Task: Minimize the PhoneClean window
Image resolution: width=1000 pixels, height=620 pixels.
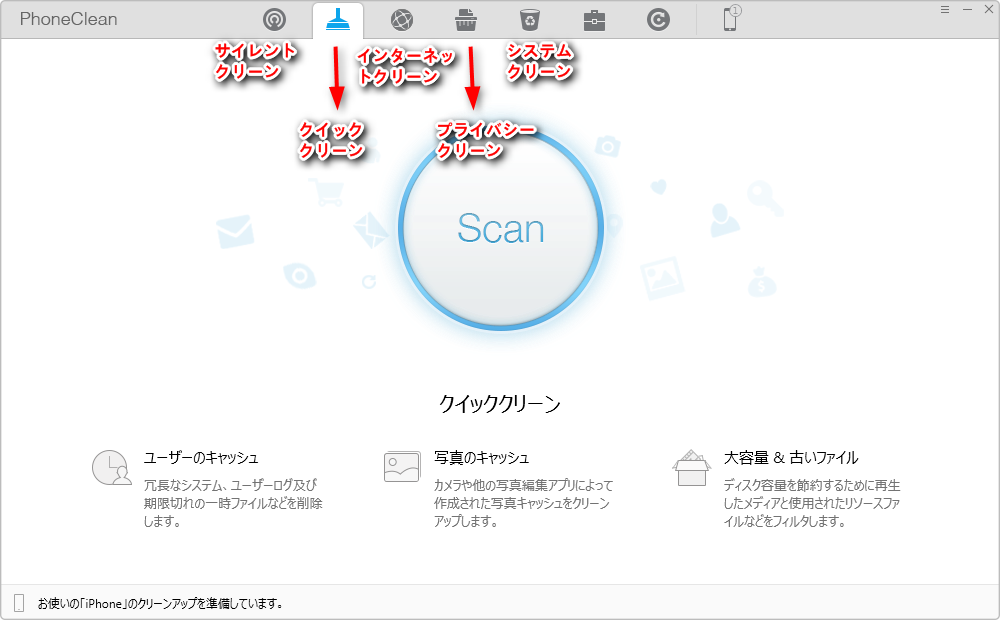Action: [x=967, y=10]
